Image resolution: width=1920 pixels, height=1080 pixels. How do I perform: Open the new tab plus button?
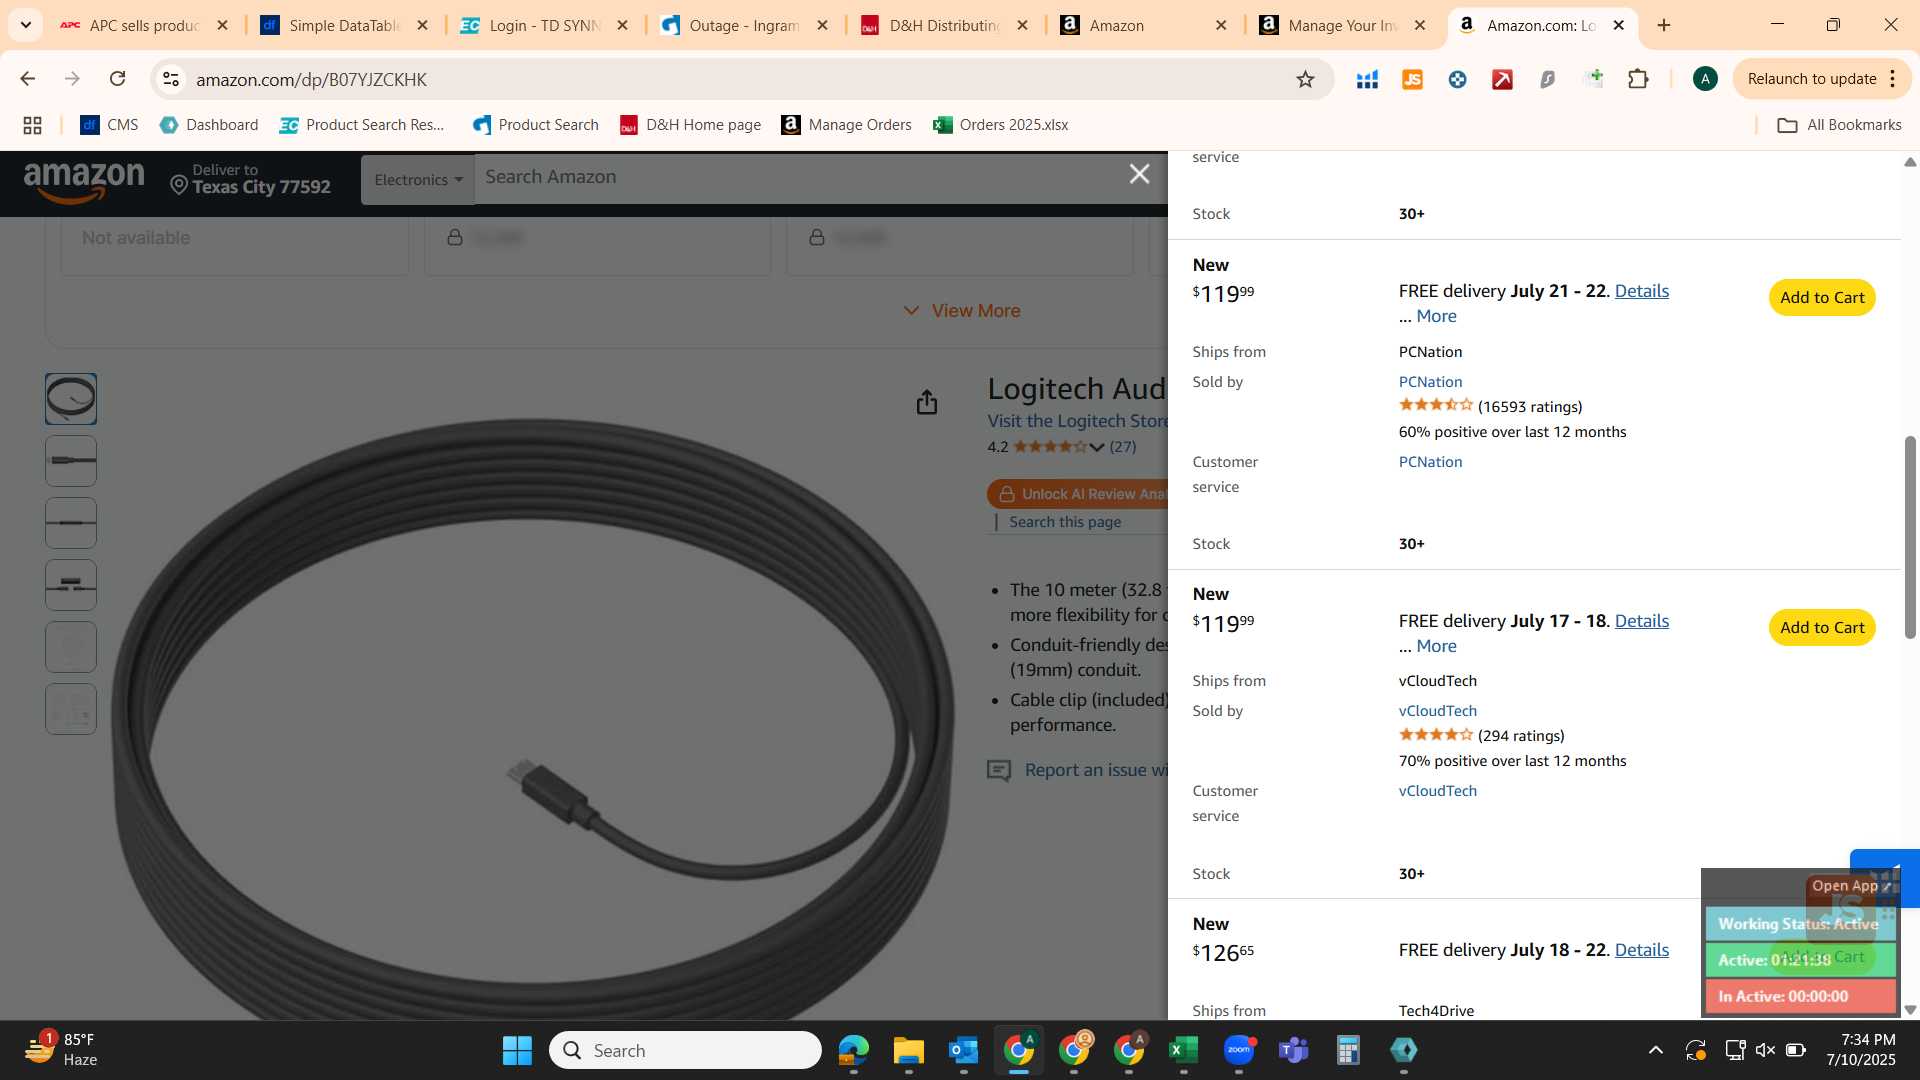click(x=1664, y=25)
